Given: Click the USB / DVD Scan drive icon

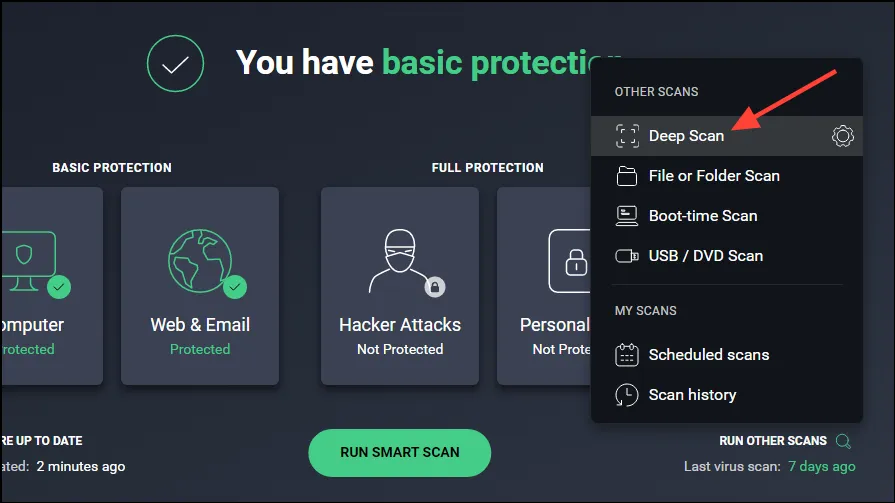Looking at the screenshot, I should 627,256.
